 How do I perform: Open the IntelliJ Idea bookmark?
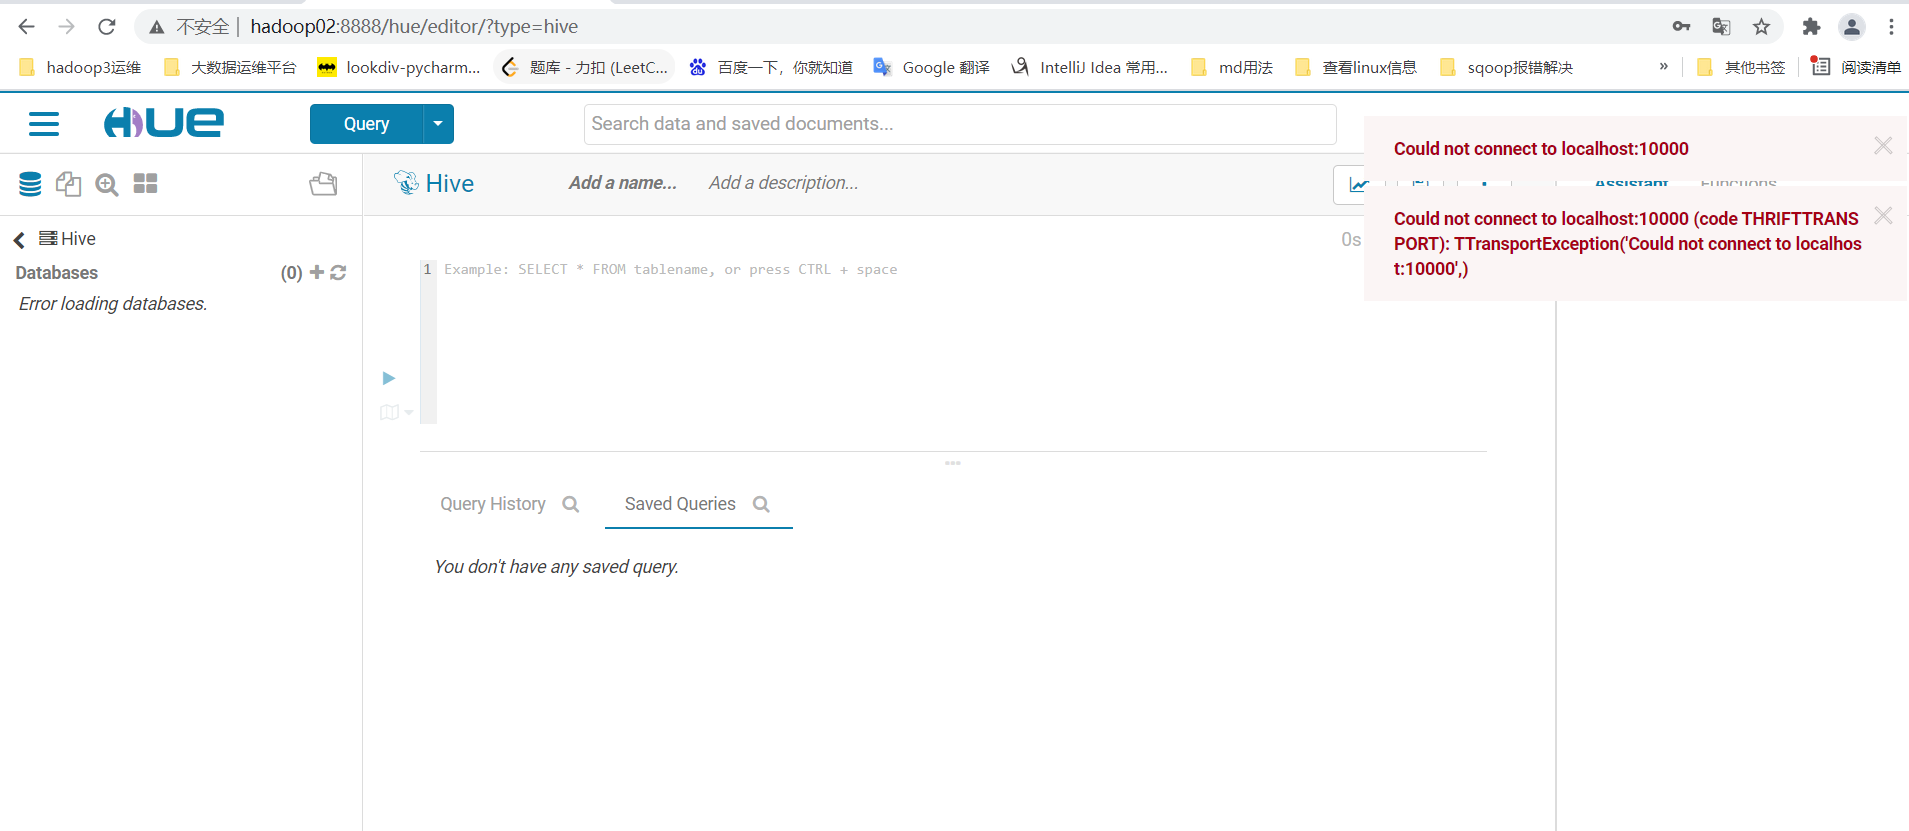pyautogui.click(x=1089, y=67)
